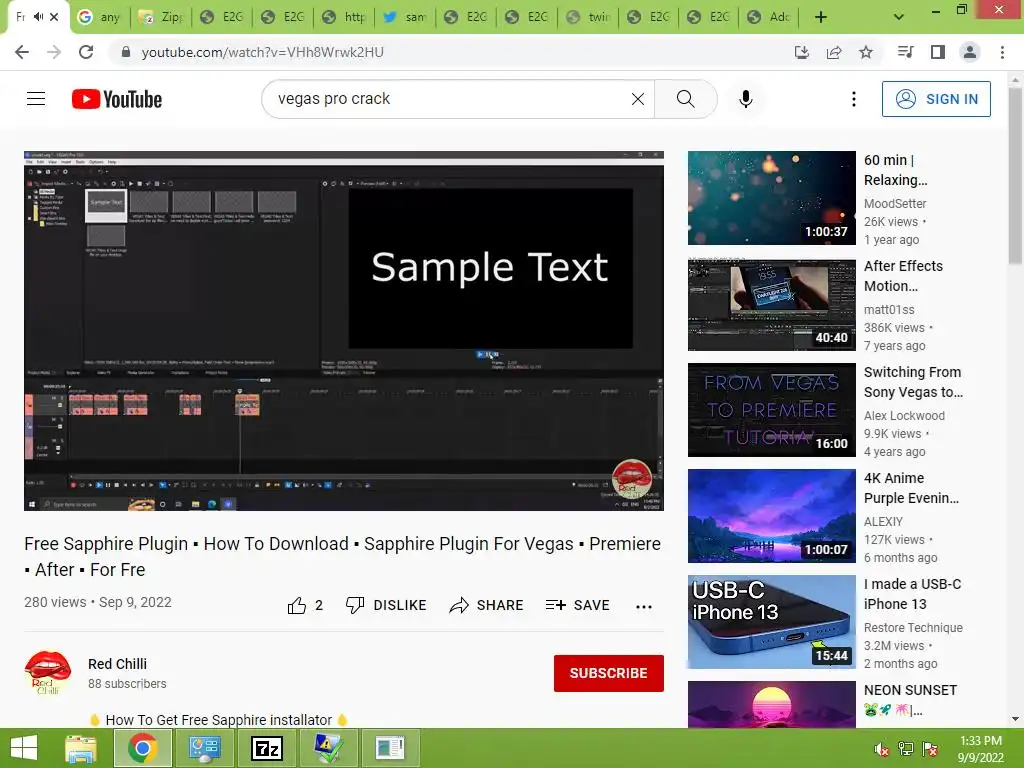This screenshot has width=1024, height=768.
Task: Click 'How To Get Free Sapphire installator' text
Action: [219, 720]
